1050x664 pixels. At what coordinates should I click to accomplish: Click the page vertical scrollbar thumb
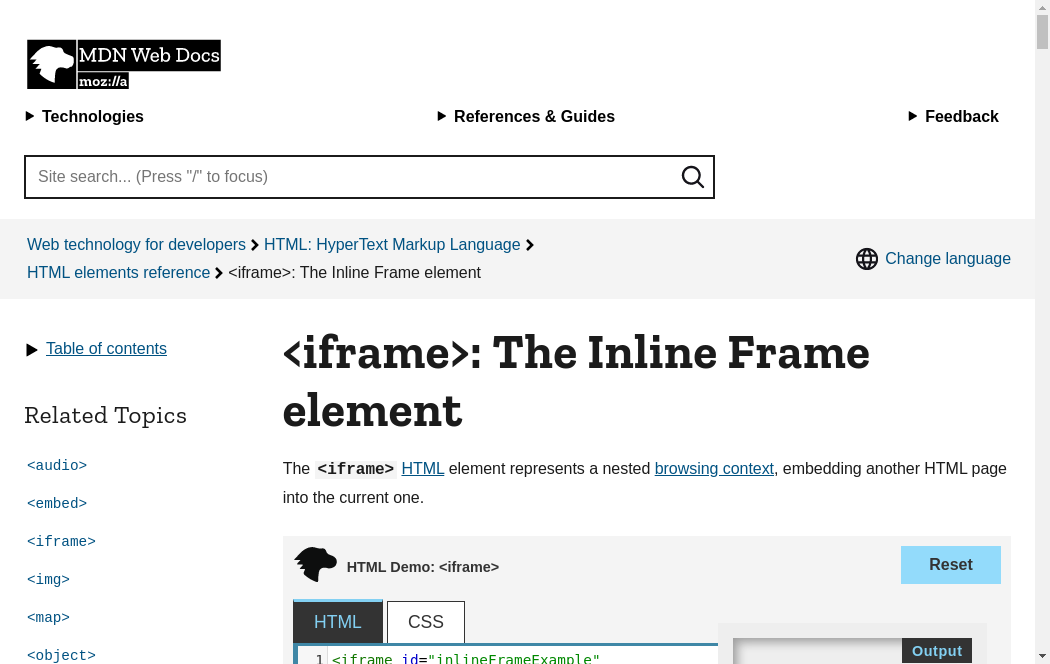tap(1041, 32)
